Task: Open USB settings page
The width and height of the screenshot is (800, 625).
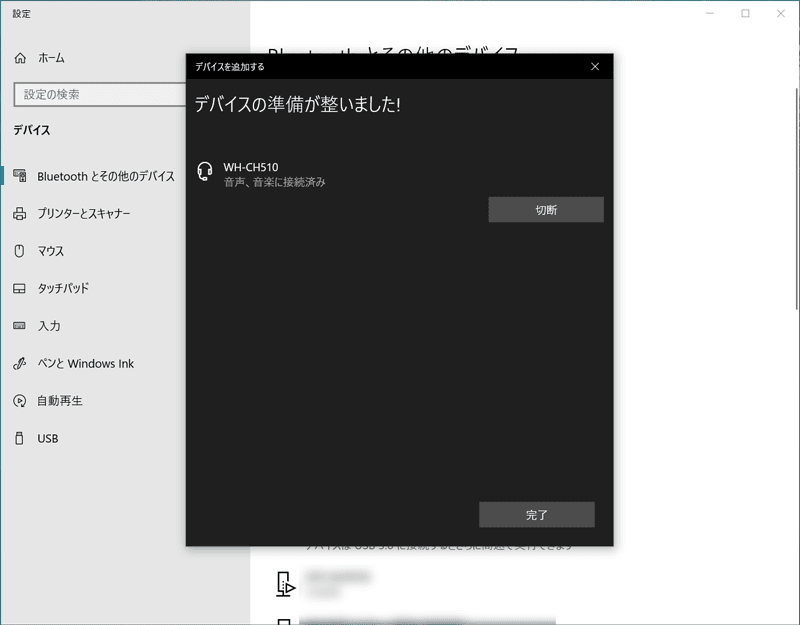Action: 47,439
